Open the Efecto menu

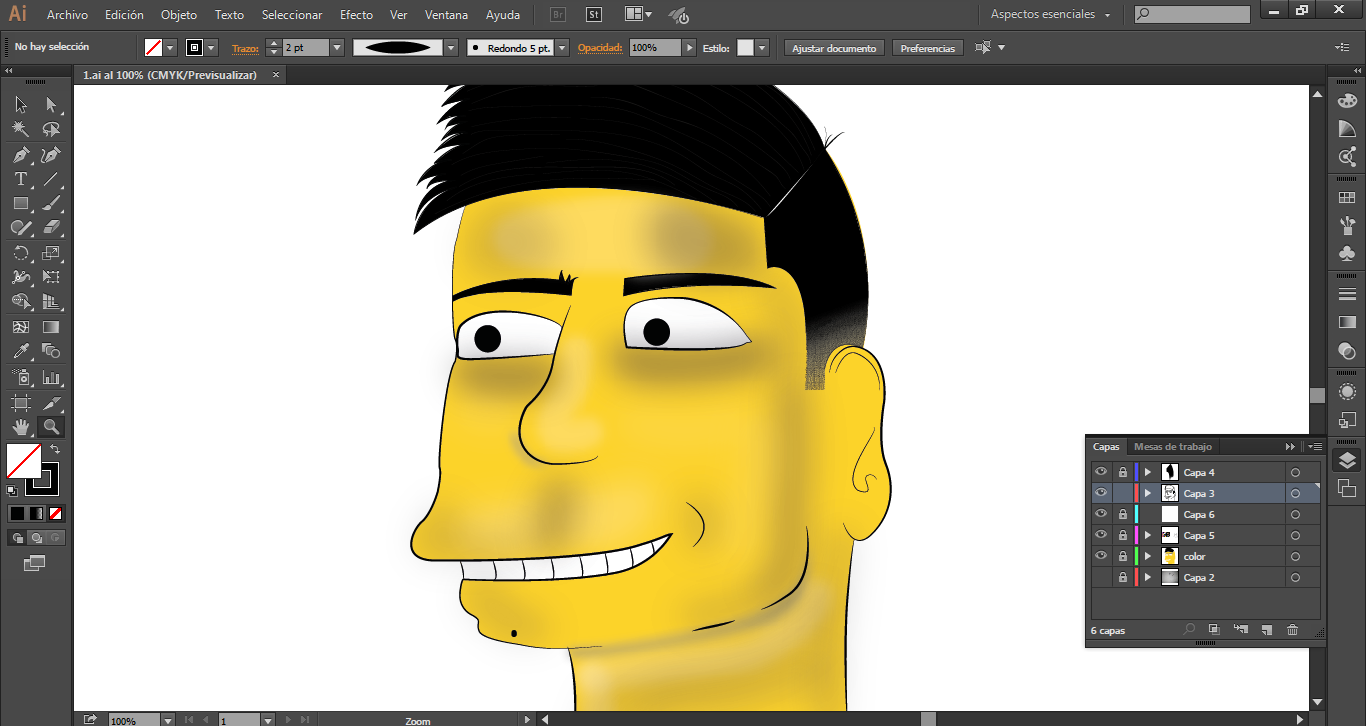pos(356,15)
